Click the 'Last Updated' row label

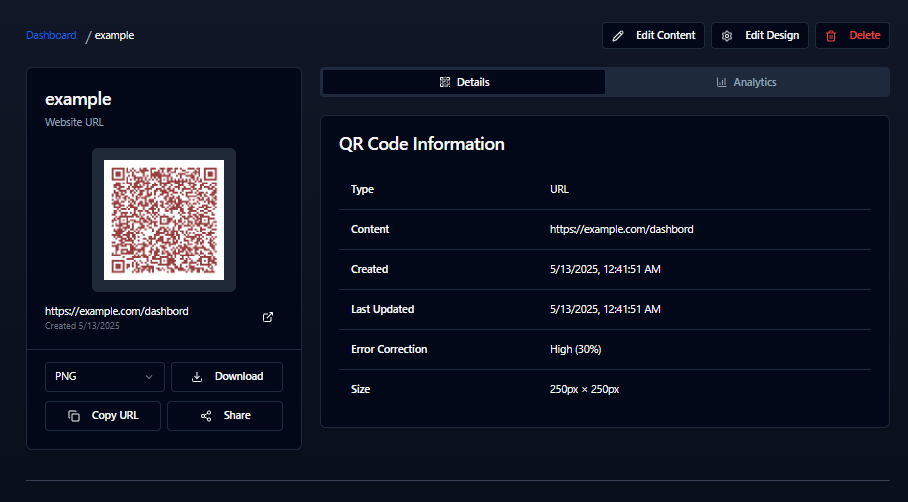(382, 309)
